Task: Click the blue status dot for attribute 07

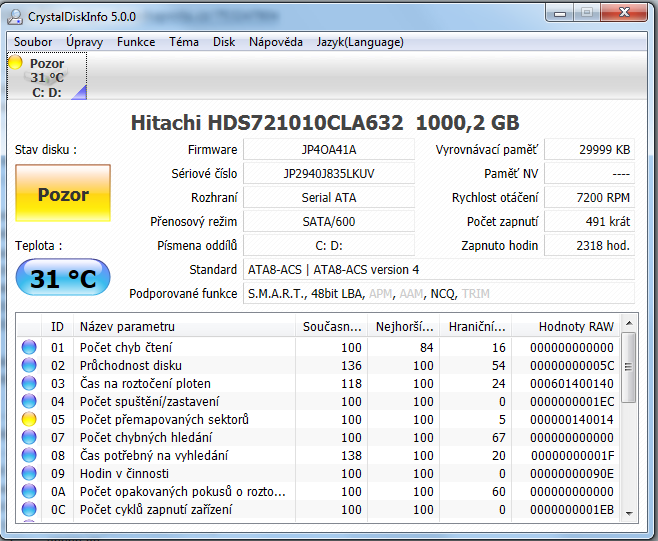Action: point(29,437)
